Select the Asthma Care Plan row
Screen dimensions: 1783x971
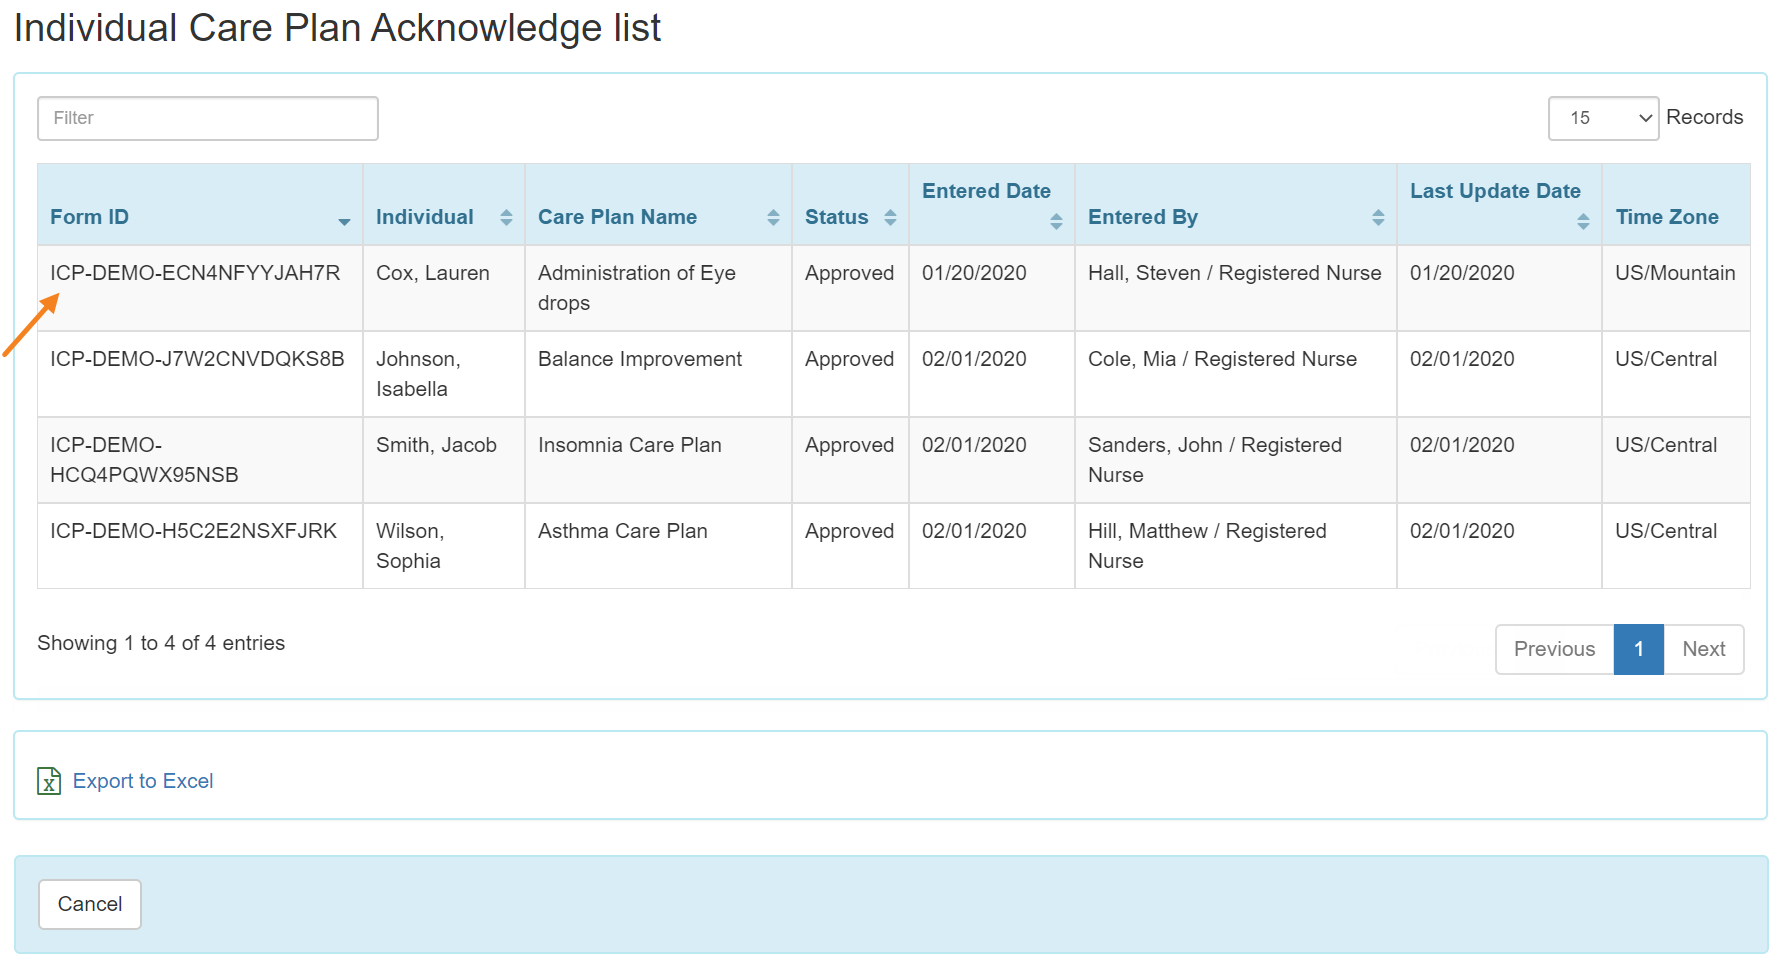coord(622,531)
